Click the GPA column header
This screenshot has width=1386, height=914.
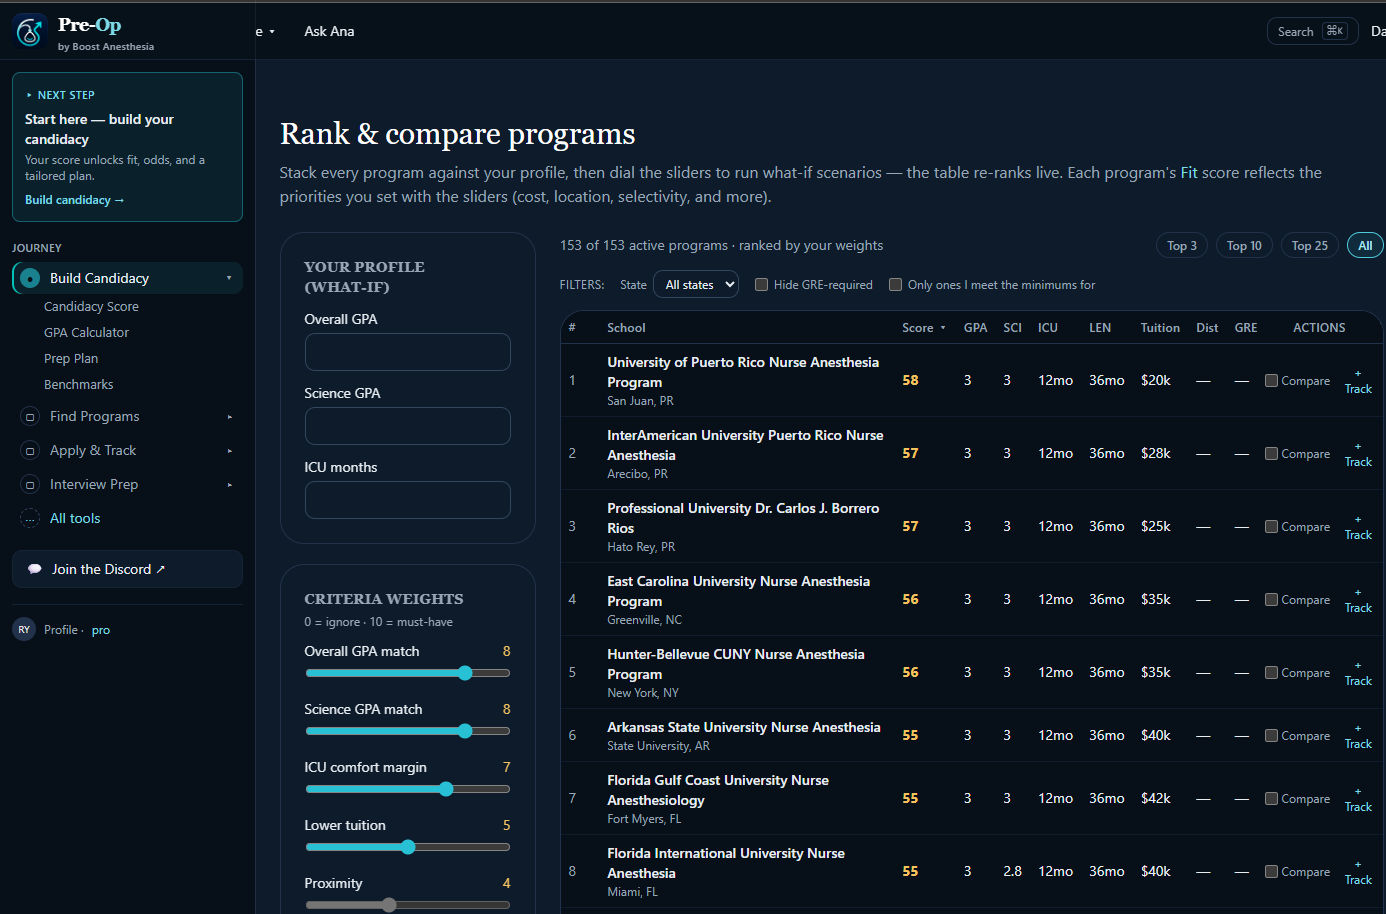(x=975, y=328)
